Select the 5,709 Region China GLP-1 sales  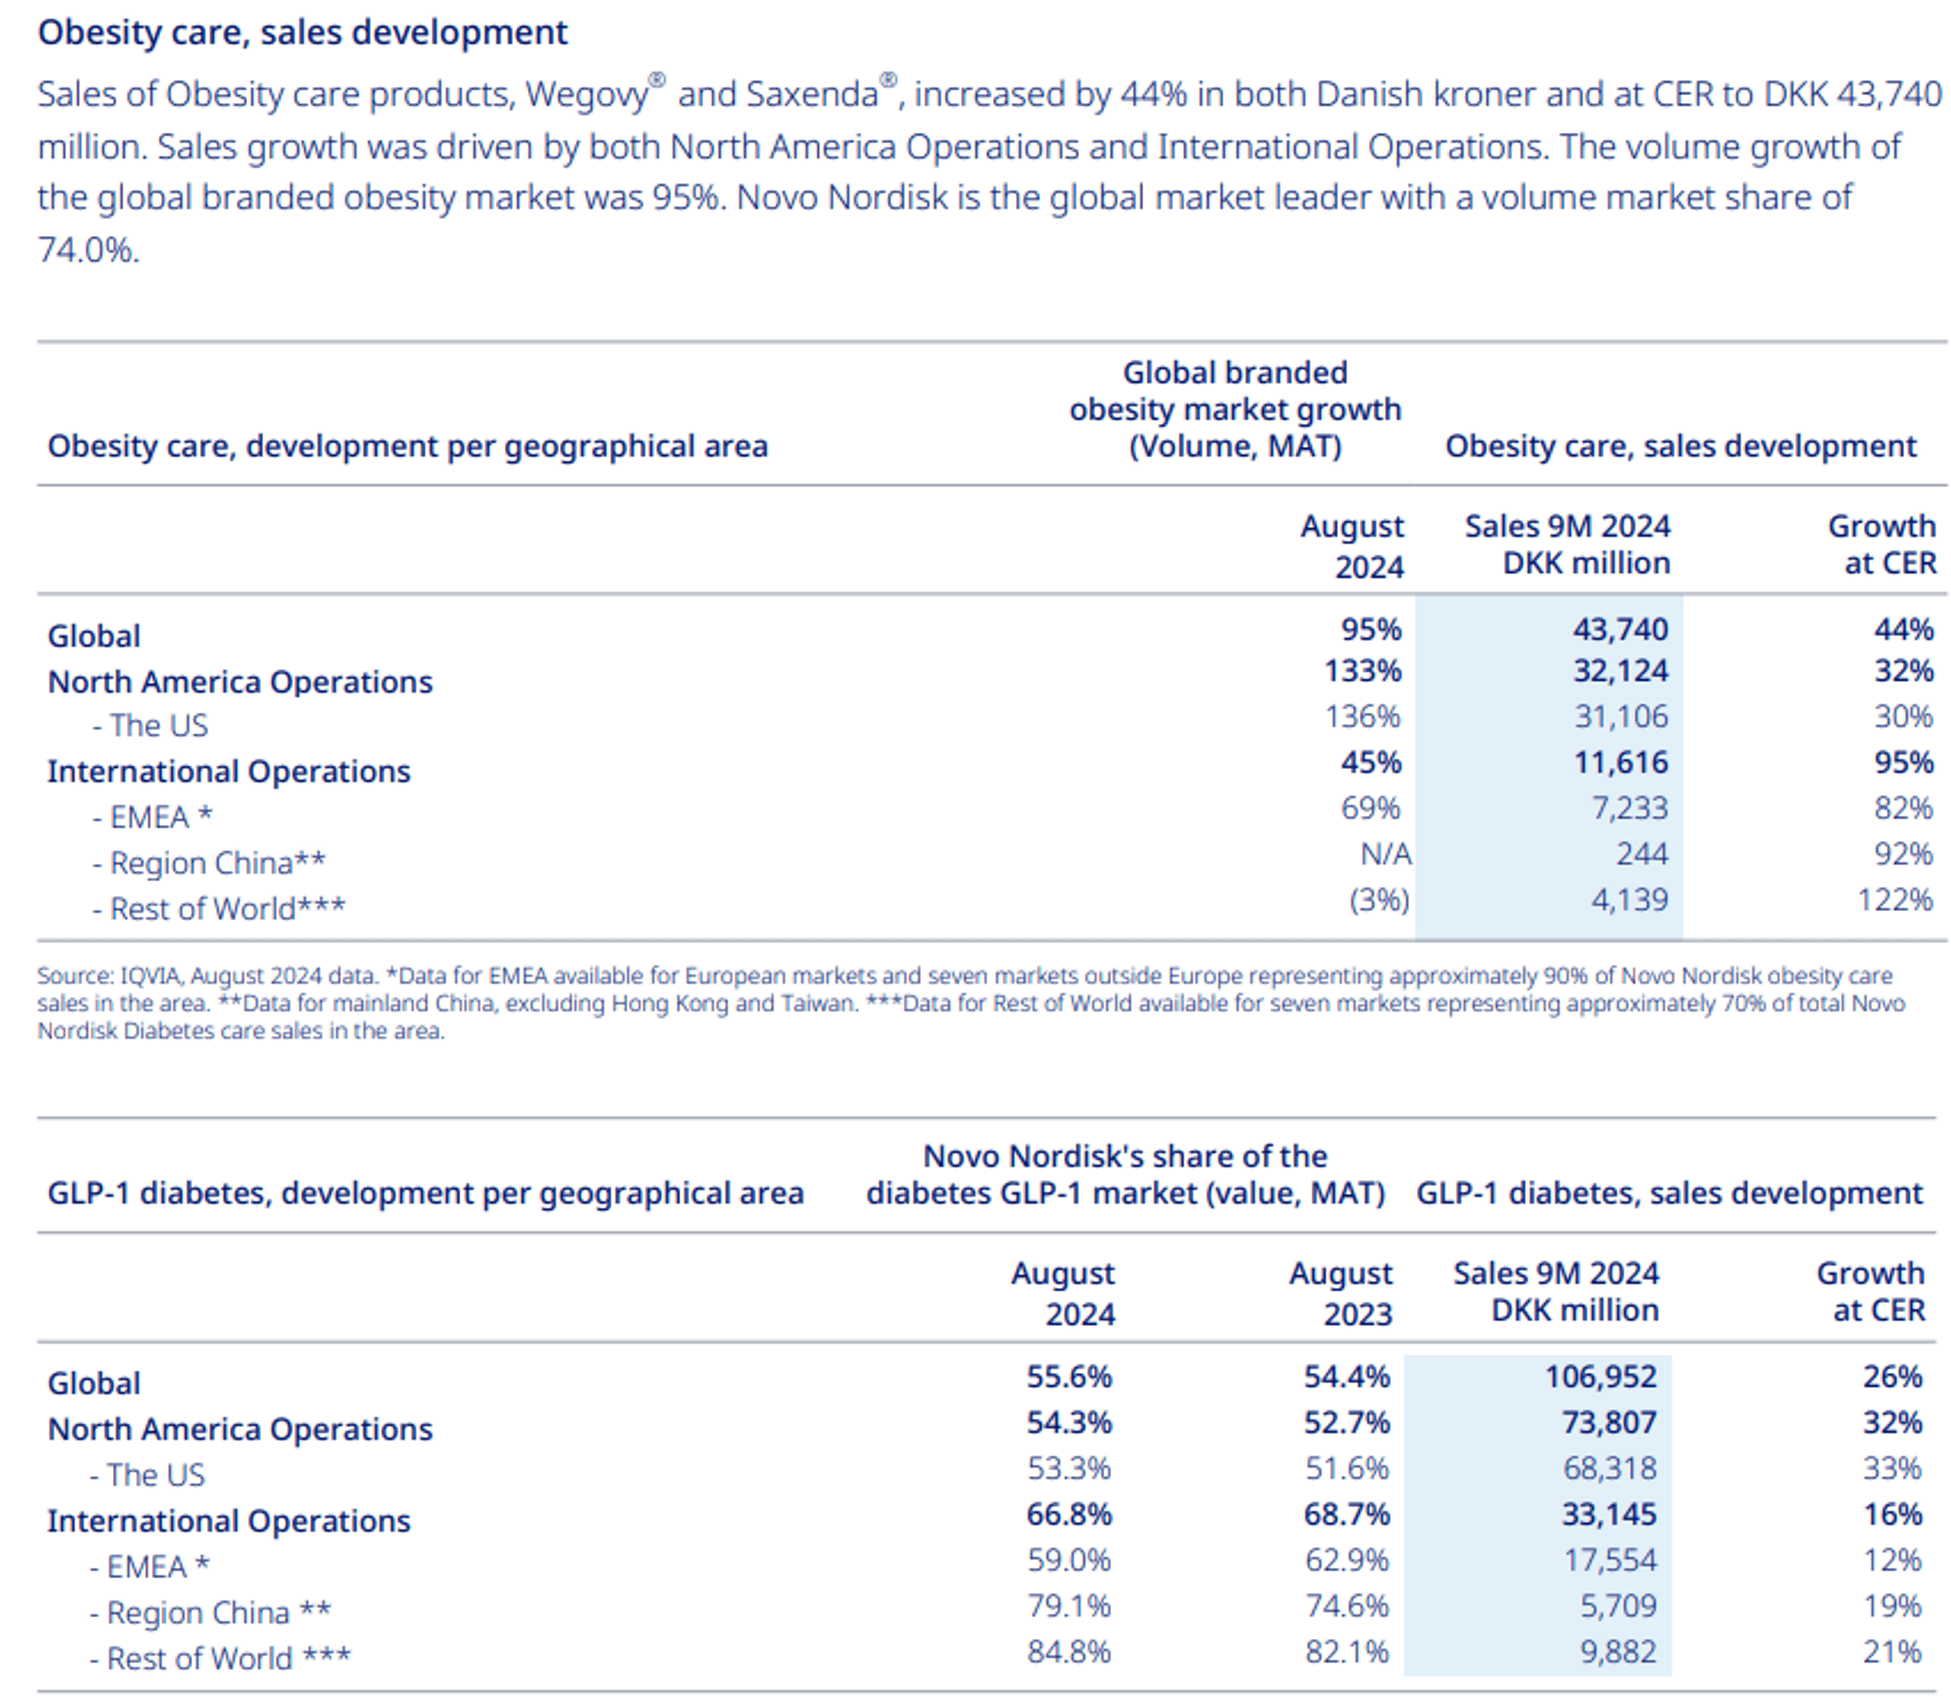point(1618,1606)
